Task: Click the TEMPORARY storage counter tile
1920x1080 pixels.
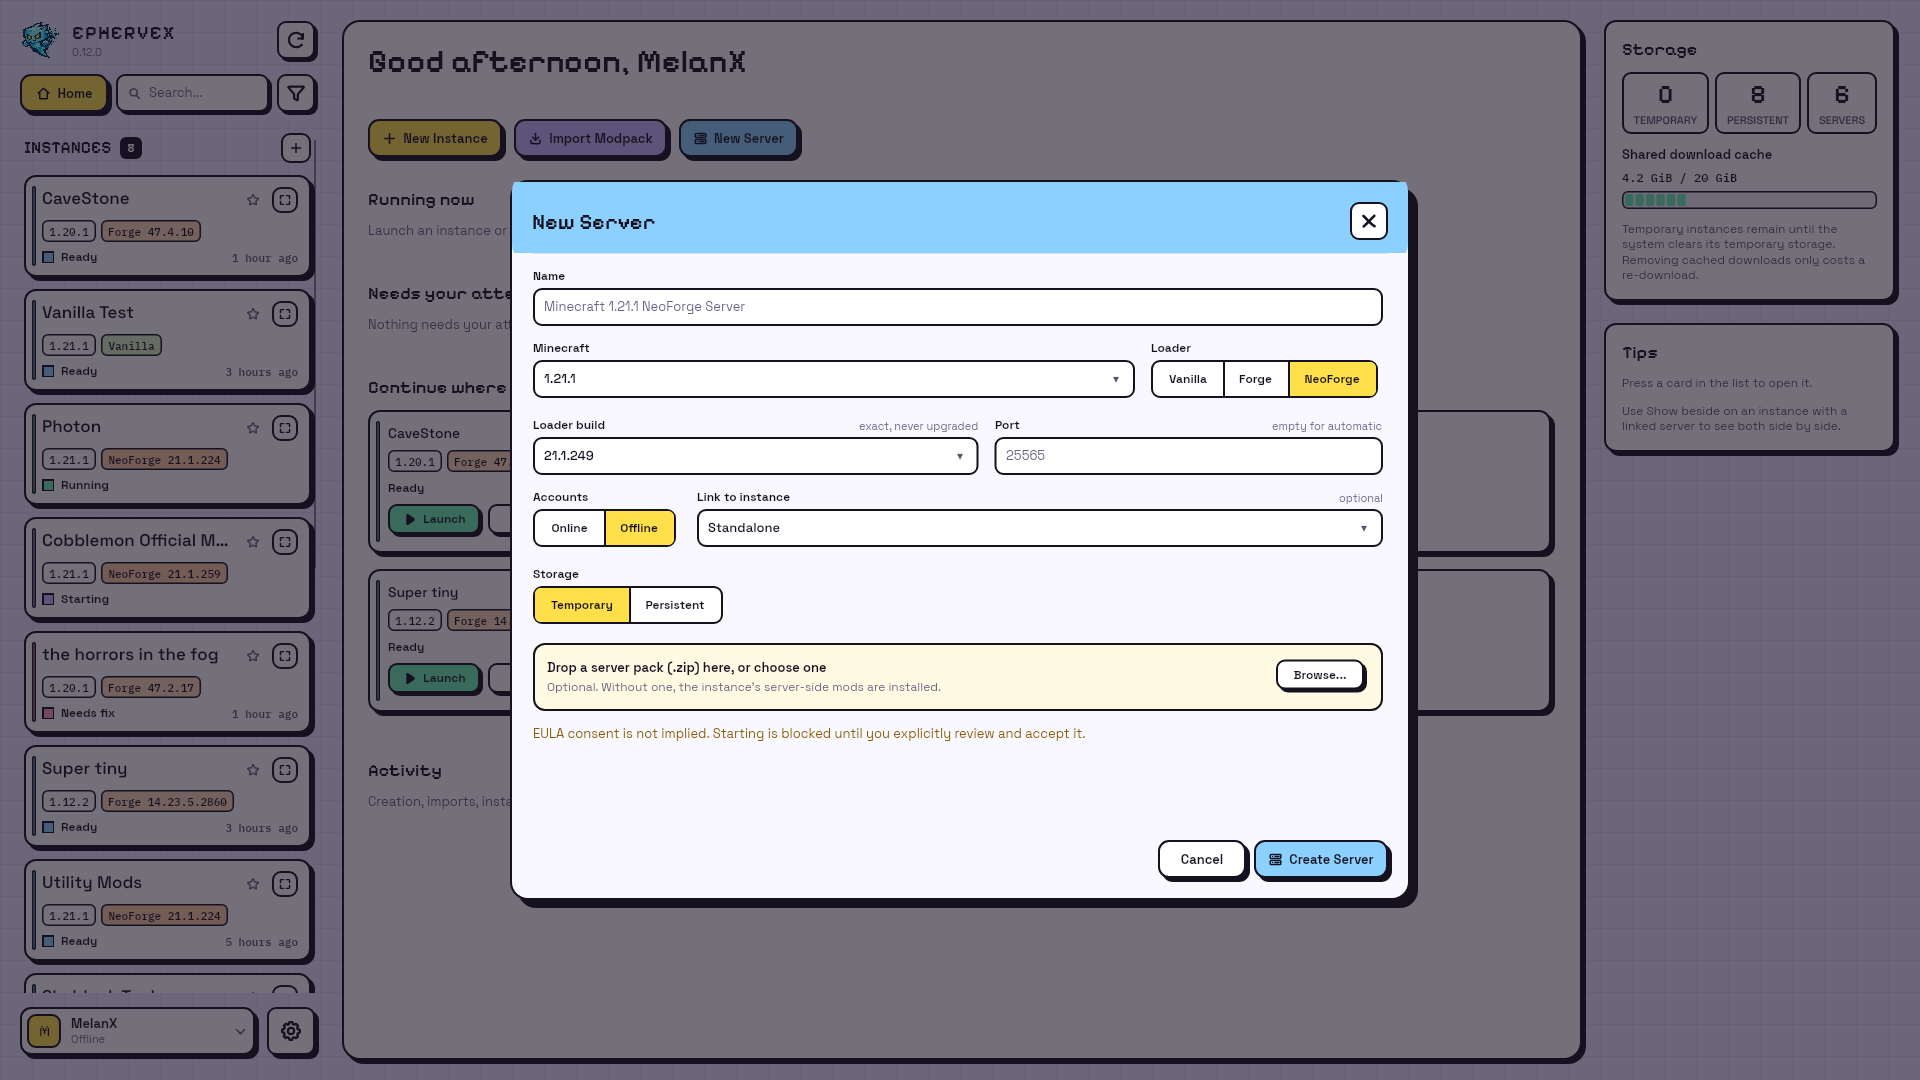Action: coord(1665,103)
